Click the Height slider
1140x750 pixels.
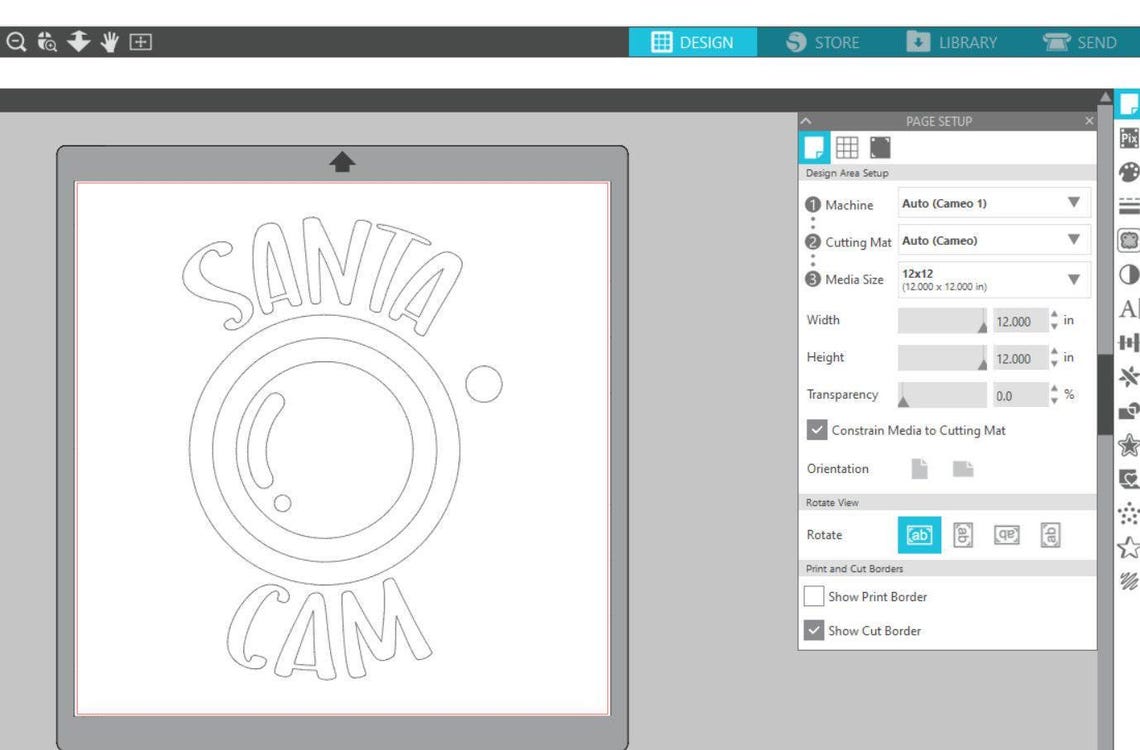(x=942, y=358)
